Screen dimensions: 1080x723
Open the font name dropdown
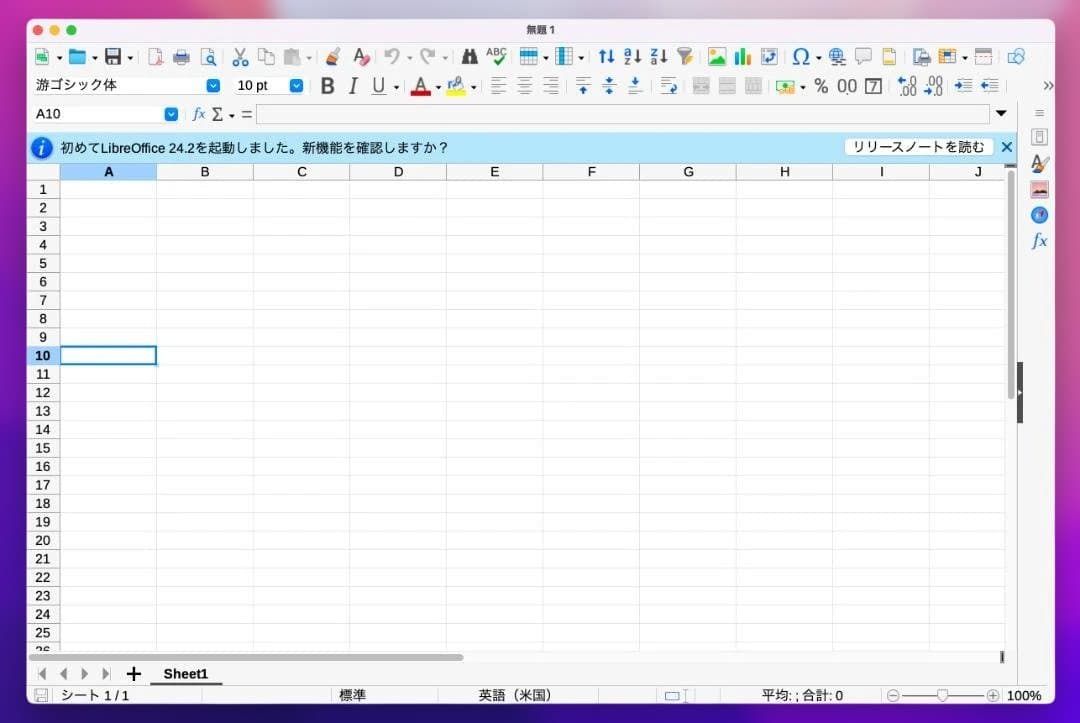pyautogui.click(x=212, y=86)
